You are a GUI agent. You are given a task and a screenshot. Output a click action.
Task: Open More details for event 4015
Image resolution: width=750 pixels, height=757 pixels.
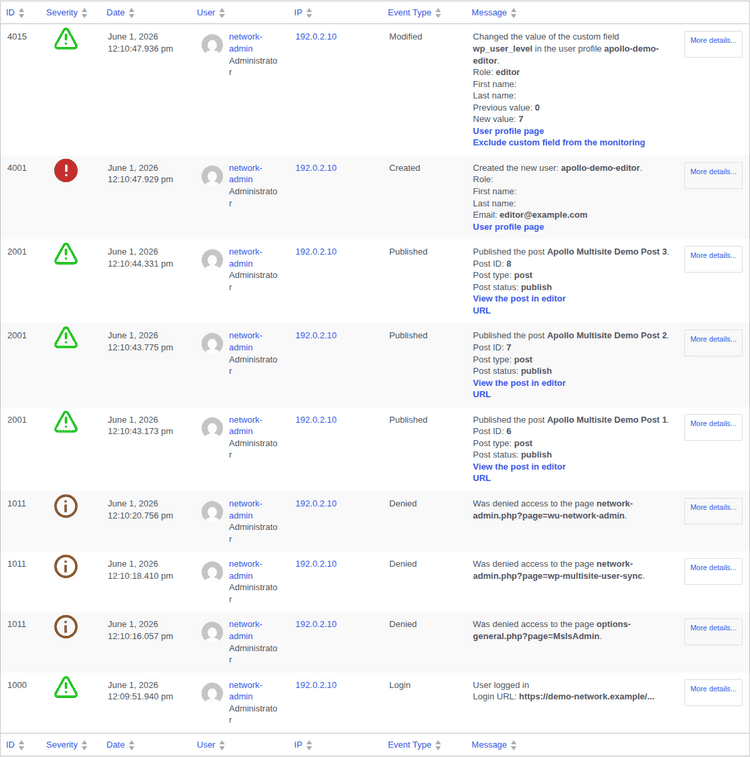[x=713, y=44]
